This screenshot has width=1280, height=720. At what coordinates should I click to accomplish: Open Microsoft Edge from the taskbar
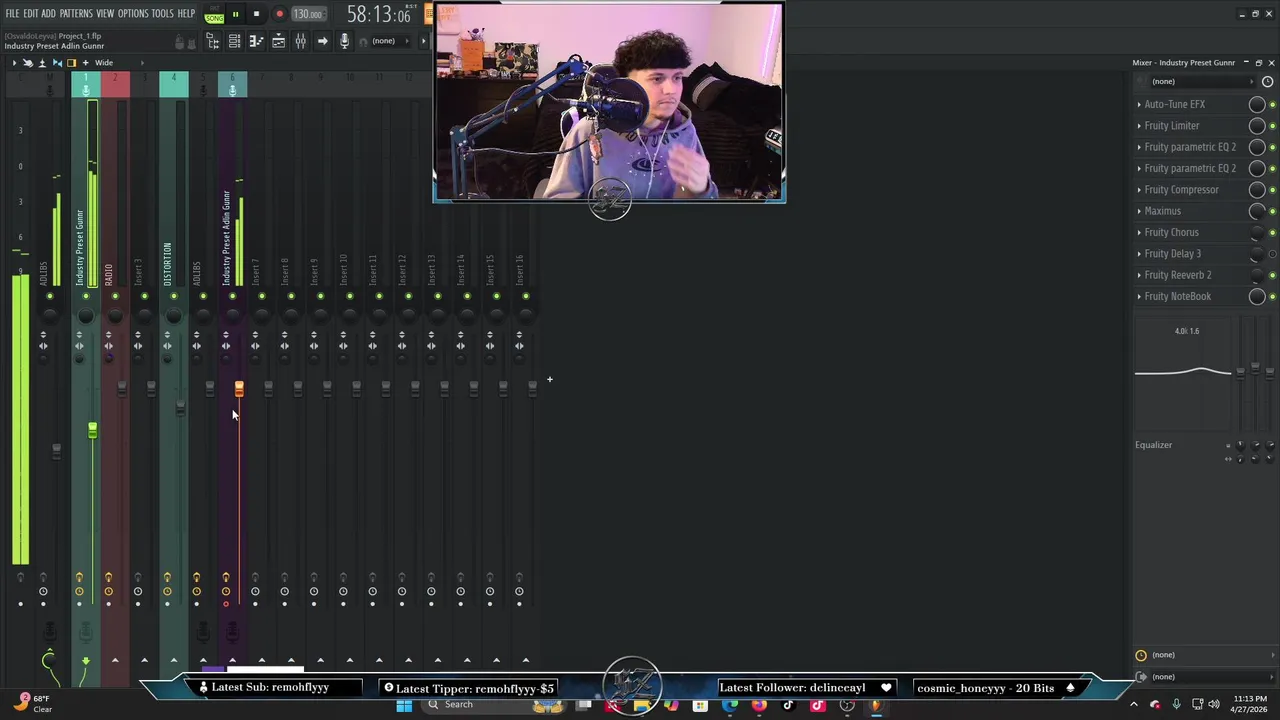730,705
